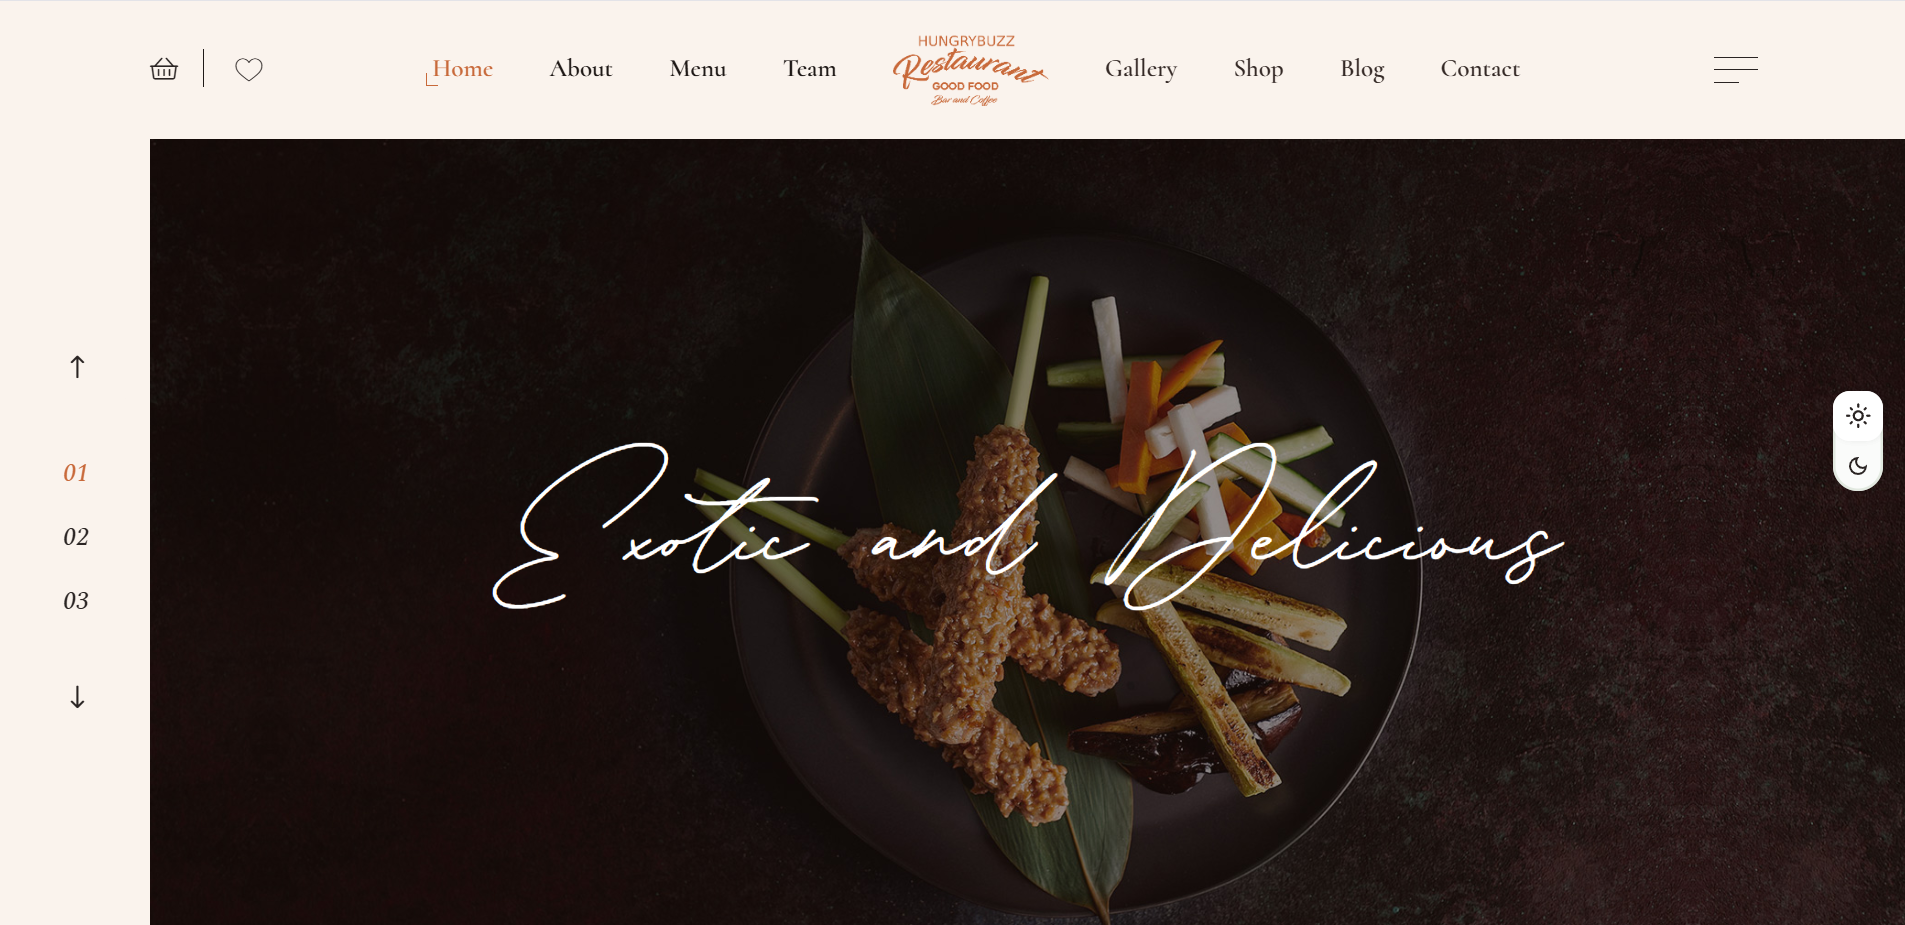This screenshot has height=925, width=1905.
Task: Go to slide 03 indicator
Action: coord(76,601)
